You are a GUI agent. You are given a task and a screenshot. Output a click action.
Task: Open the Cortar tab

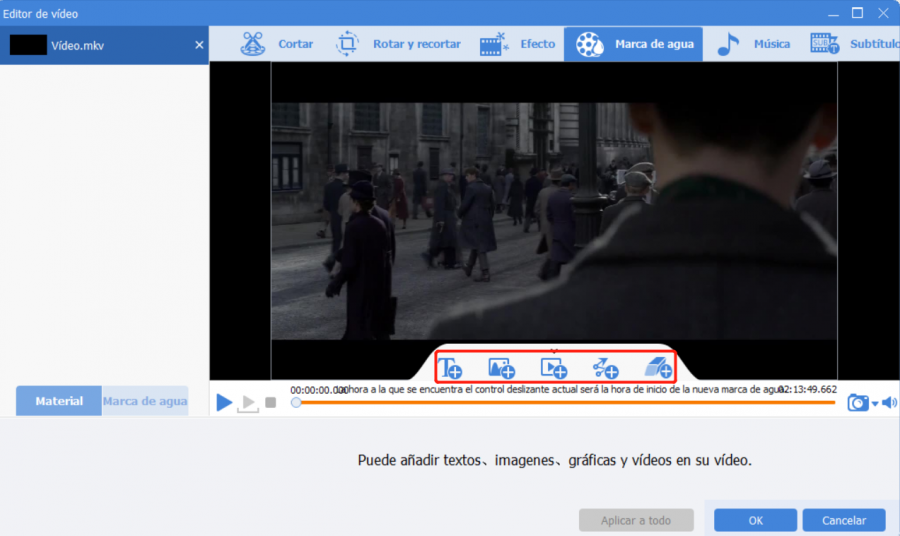tap(277, 44)
